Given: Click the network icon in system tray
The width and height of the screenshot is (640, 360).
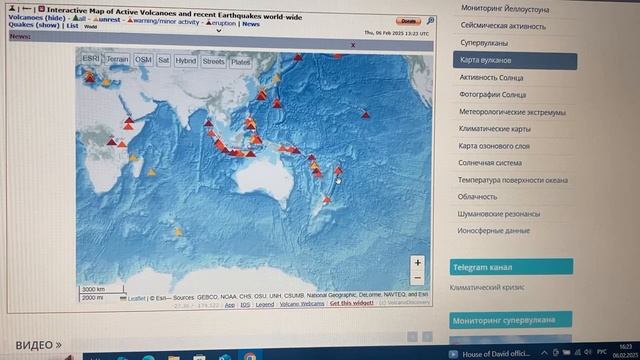Looking at the screenshot, I should [x=577, y=352].
